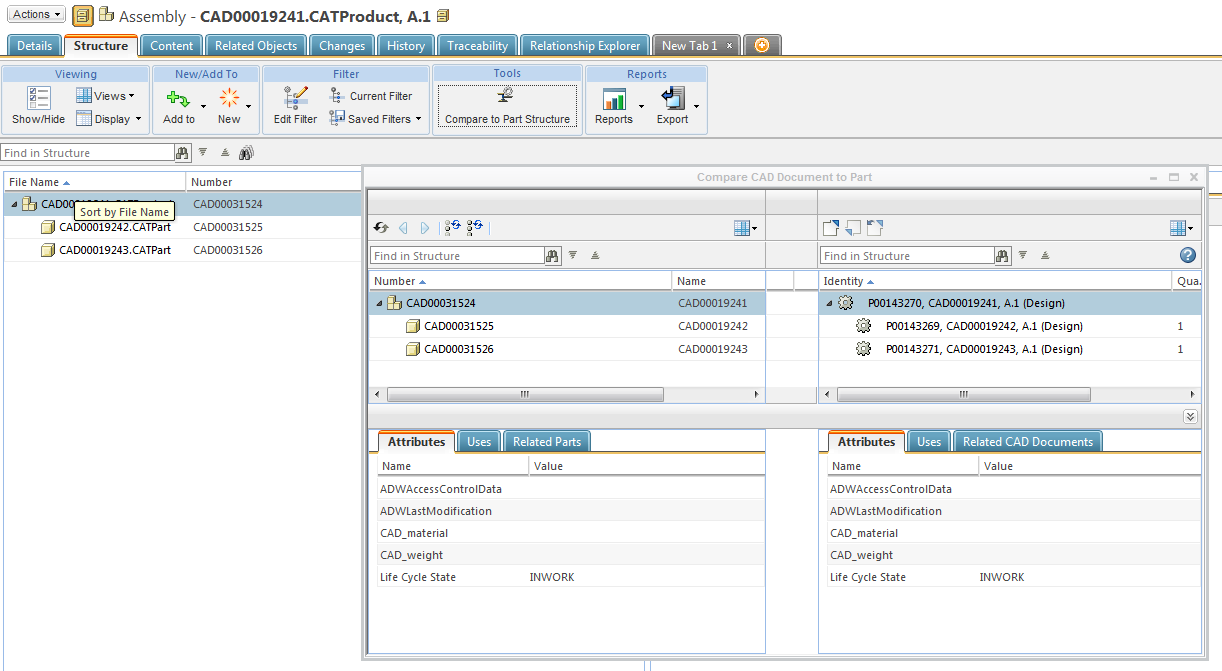
Task: Switch to the Details tab
Action: pyautogui.click(x=35, y=46)
